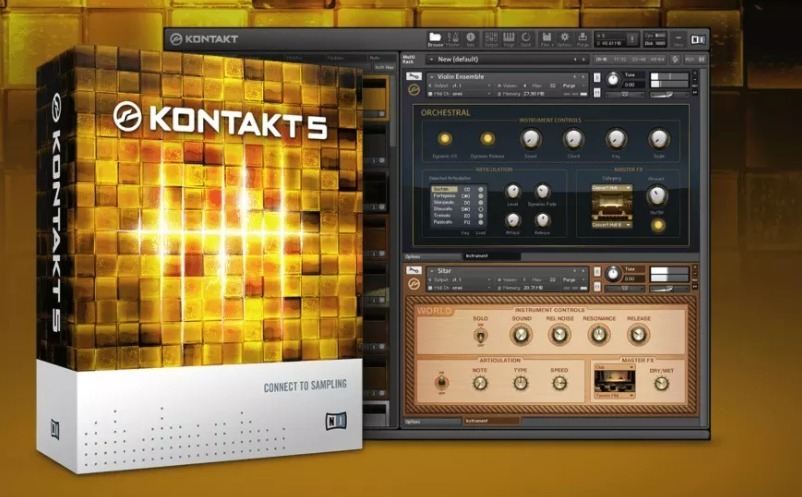802x497 pixels.
Task: Select the Sustain articulation
Action: [444, 189]
